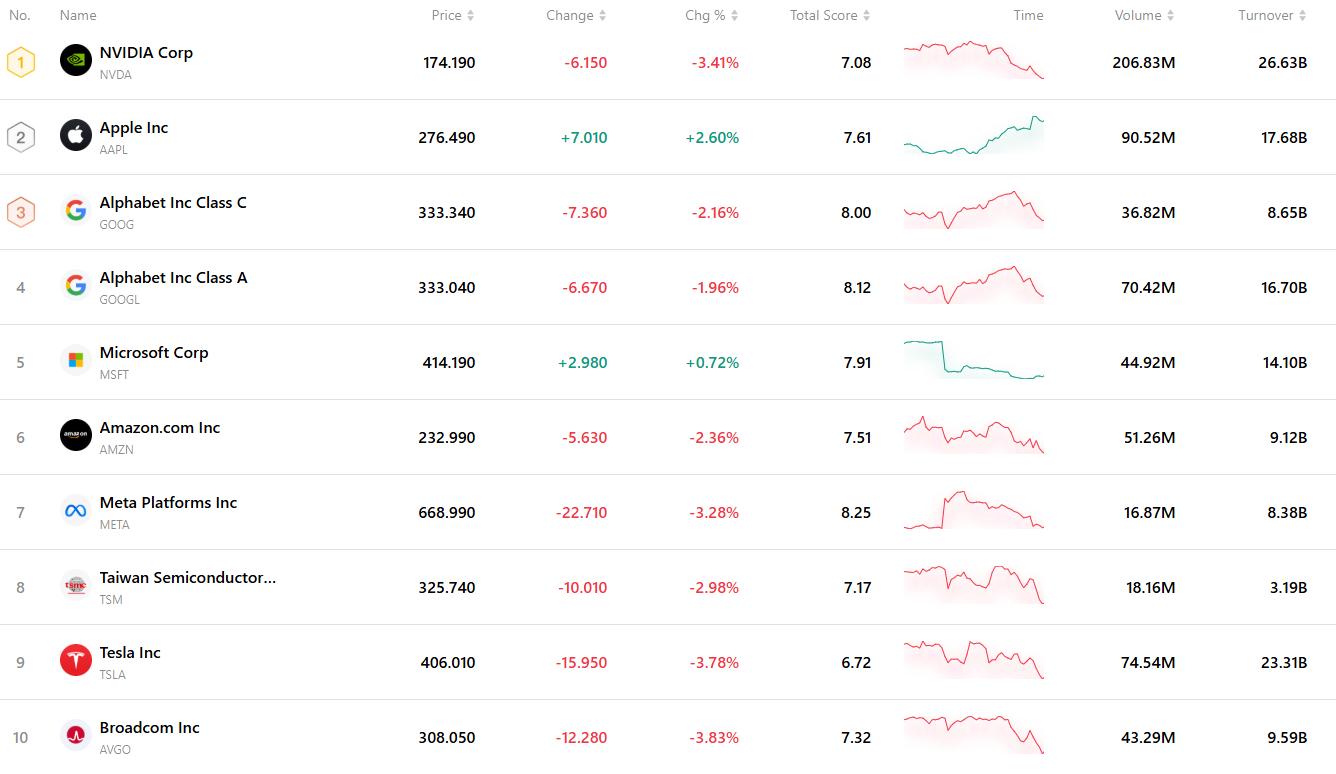Click the Apple Inc logo icon
This screenshot has width=1336, height=774.
point(76,136)
